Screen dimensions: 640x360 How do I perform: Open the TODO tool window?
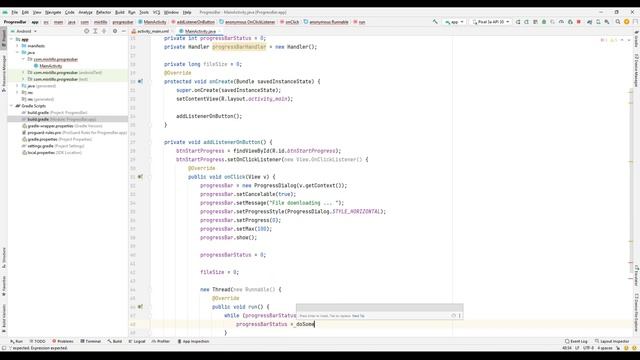tap(37, 341)
